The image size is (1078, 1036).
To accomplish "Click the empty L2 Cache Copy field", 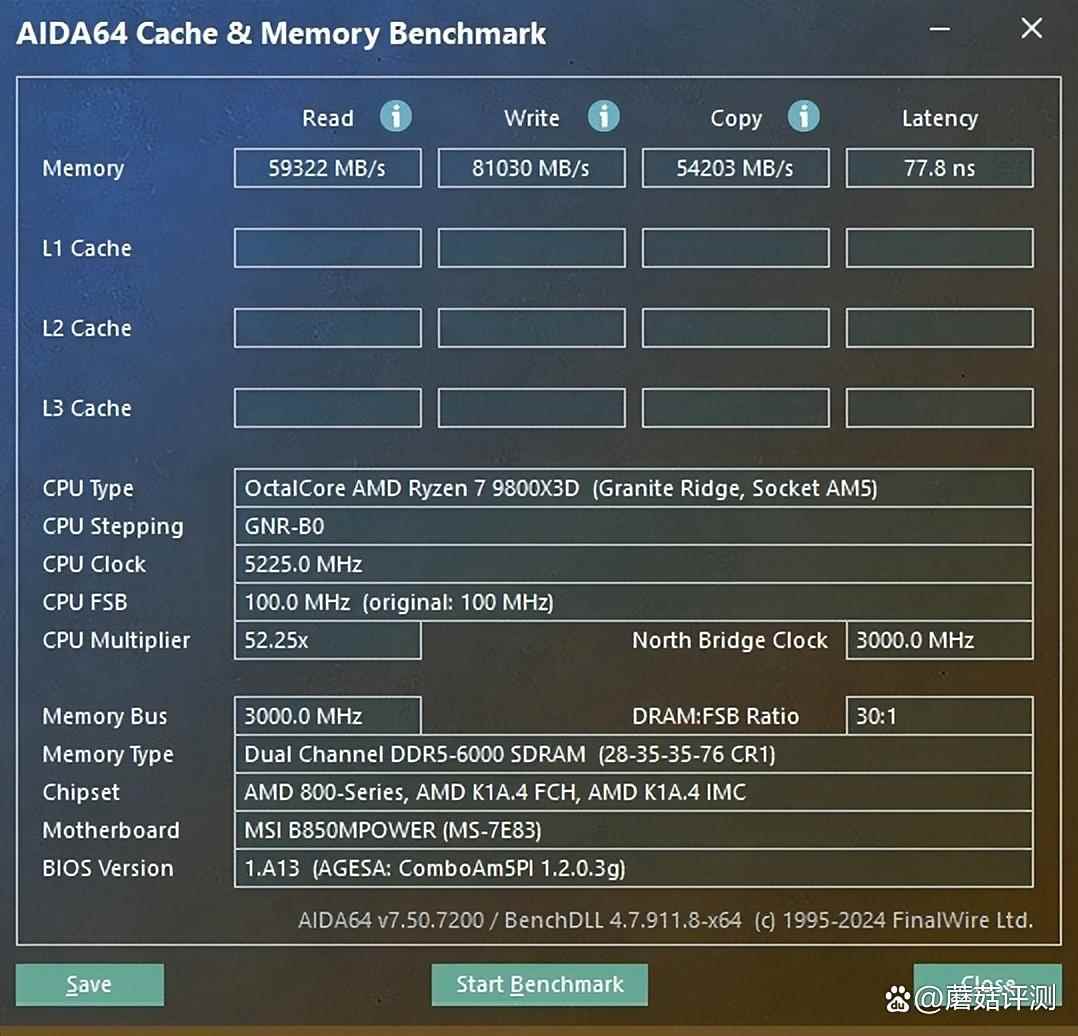I will tap(736, 328).
